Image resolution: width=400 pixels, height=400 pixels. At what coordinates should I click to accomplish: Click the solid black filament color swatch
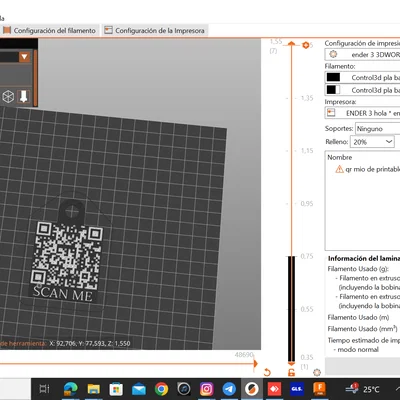333,77
